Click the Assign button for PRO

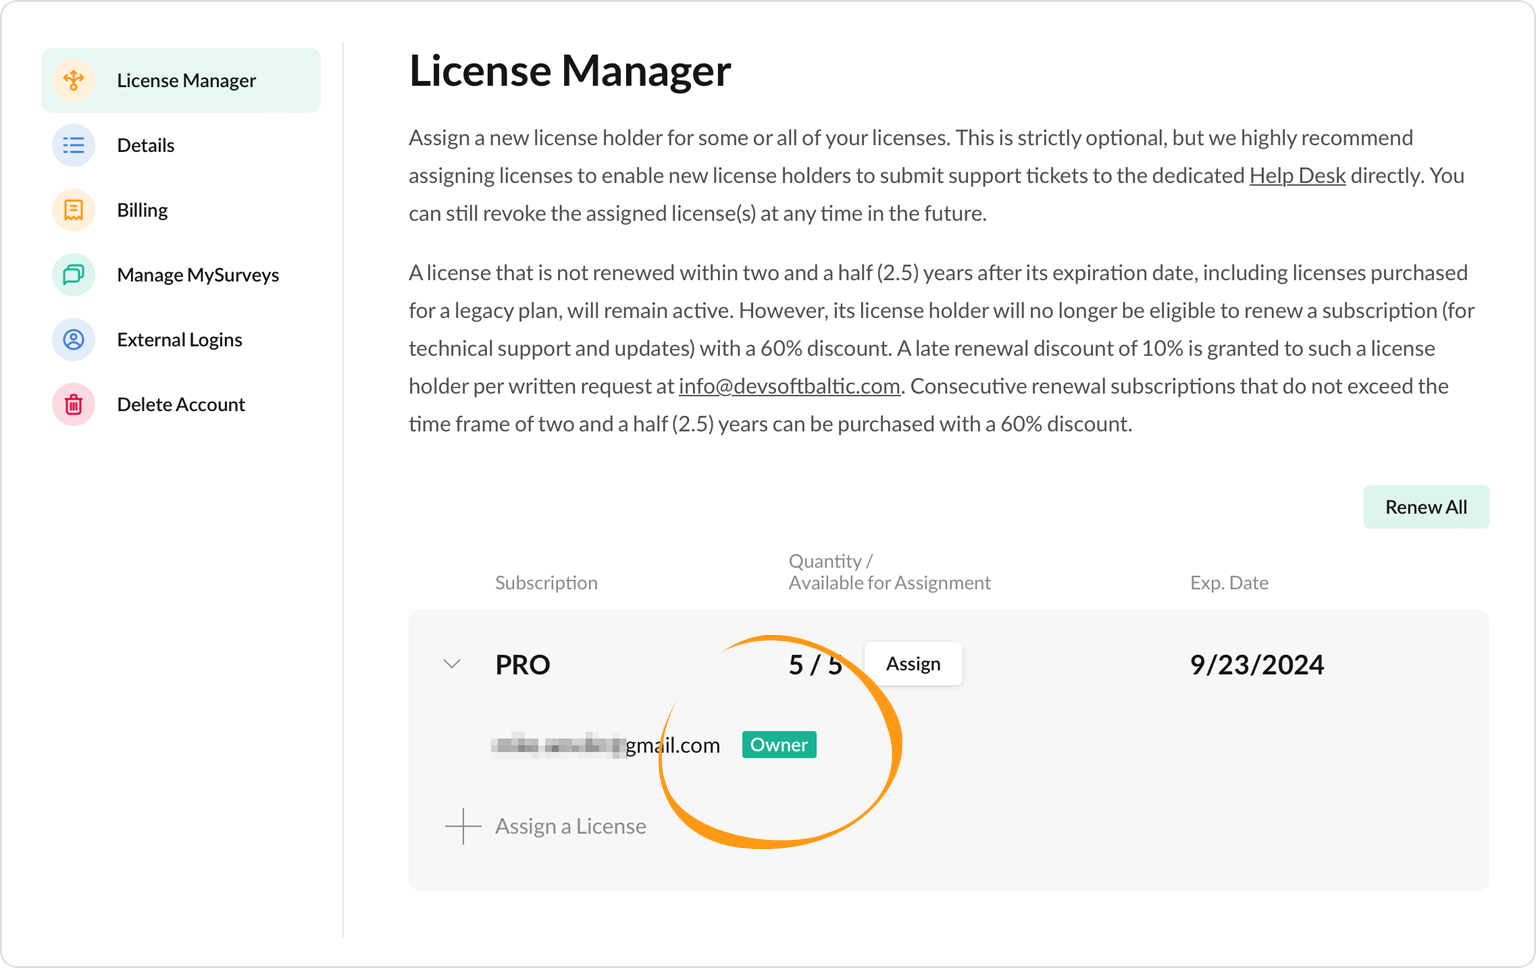click(x=912, y=664)
